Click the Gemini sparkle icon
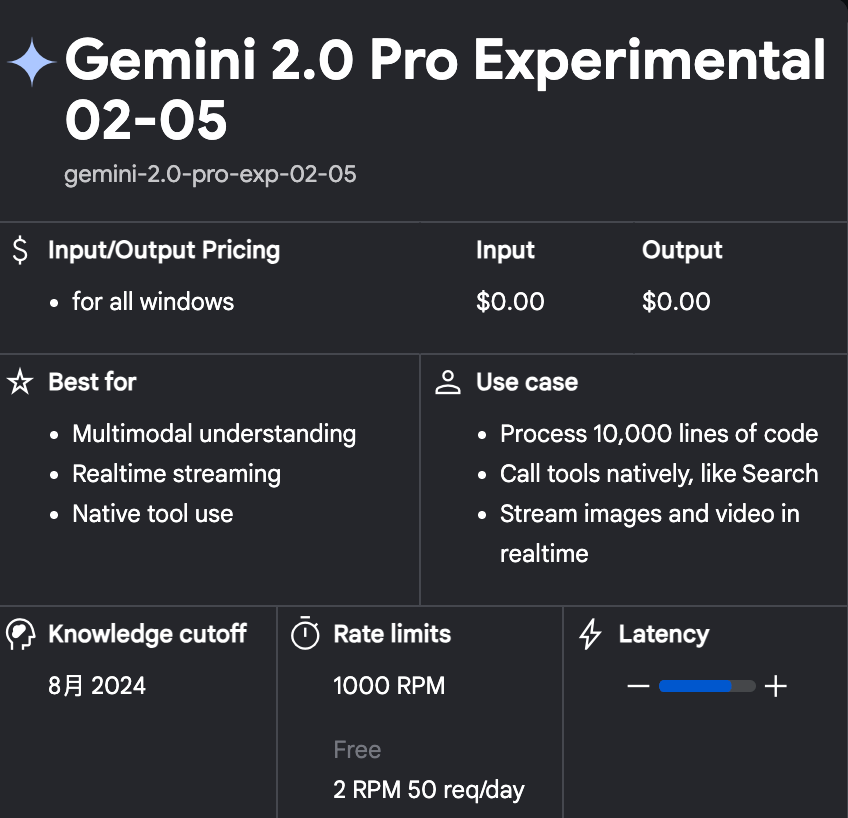The height and width of the screenshot is (818, 848). click(x=31, y=62)
